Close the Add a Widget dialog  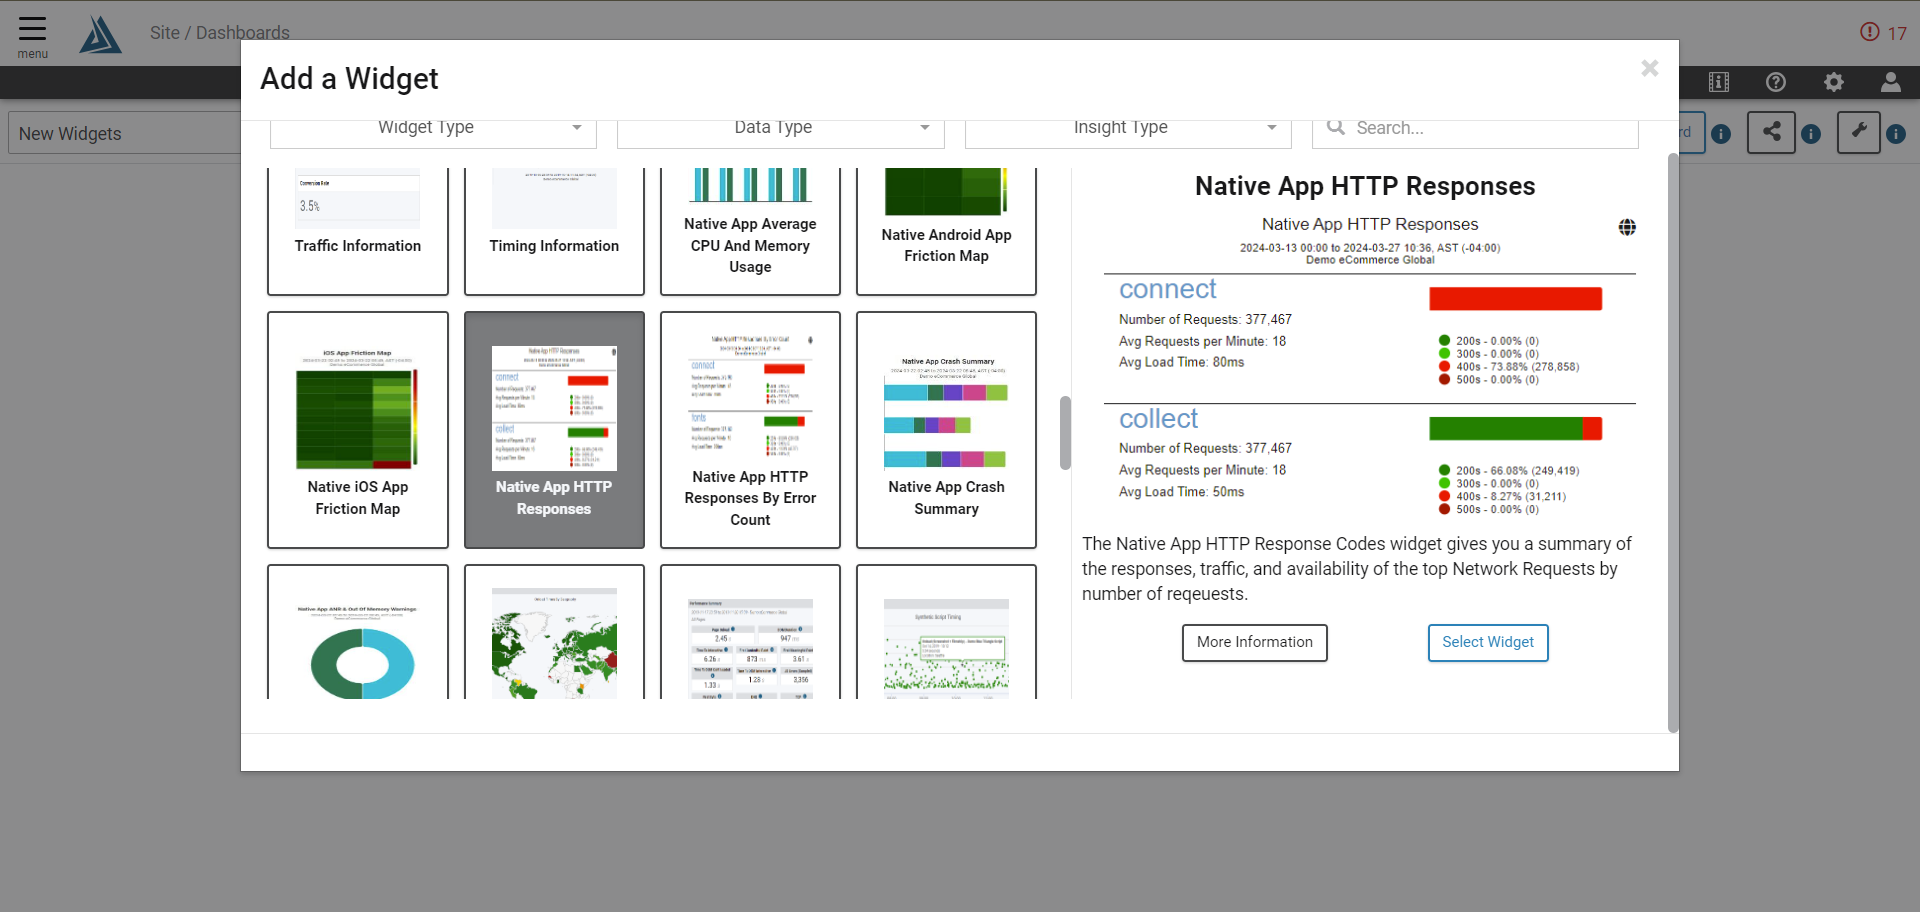pos(1649,68)
